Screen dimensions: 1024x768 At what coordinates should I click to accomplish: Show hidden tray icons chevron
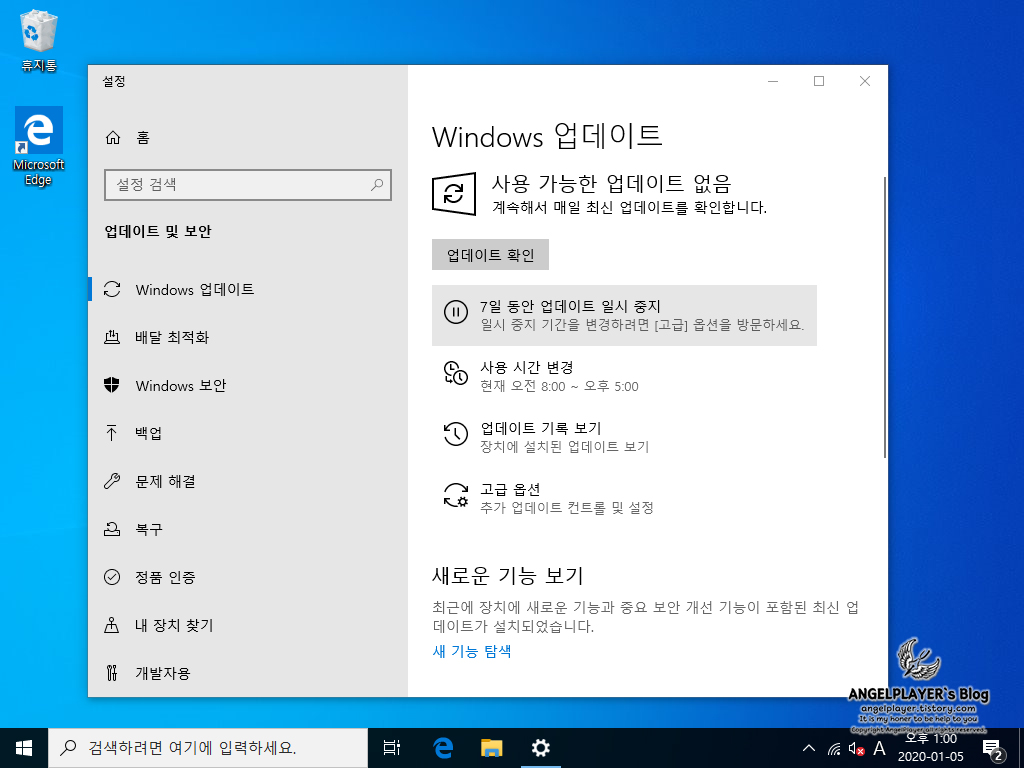click(x=808, y=748)
